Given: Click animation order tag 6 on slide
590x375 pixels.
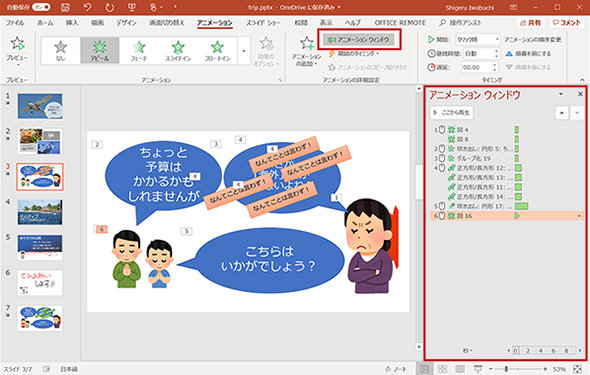Looking at the screenshot, I should [101, 229].
